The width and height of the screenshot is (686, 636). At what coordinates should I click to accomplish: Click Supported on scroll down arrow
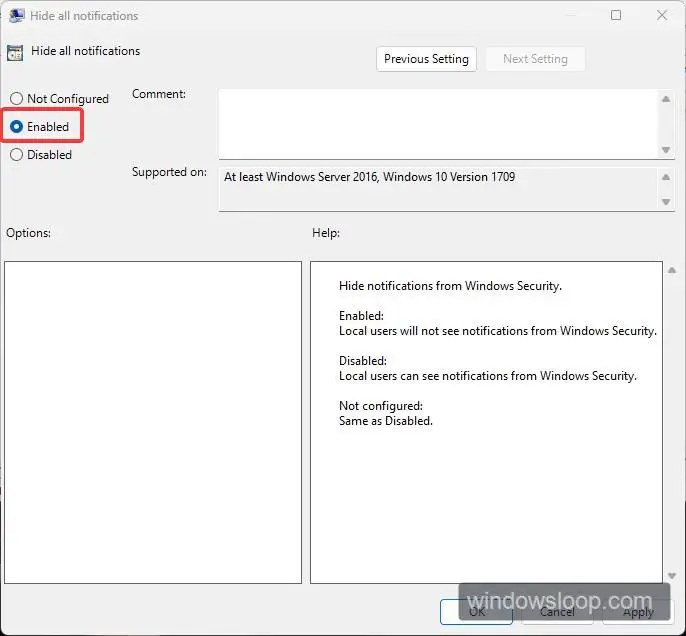click(x=666, y=202)
